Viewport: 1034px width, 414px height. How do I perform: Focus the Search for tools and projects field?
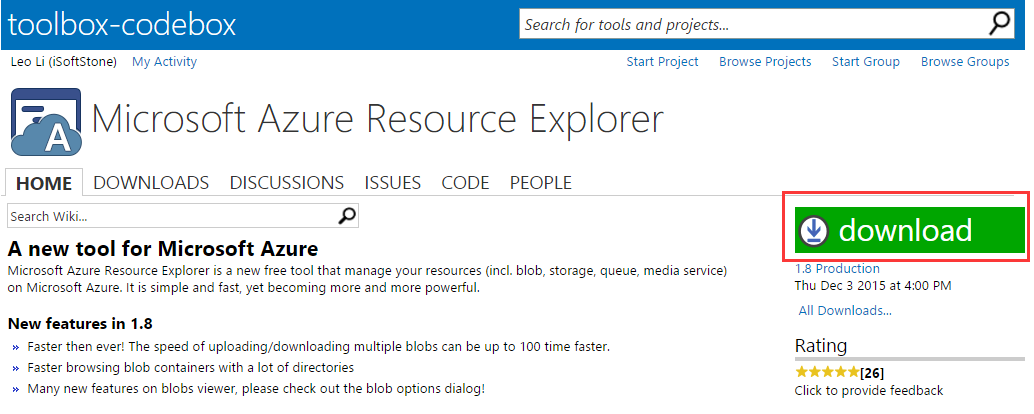[x=750, y=24]
